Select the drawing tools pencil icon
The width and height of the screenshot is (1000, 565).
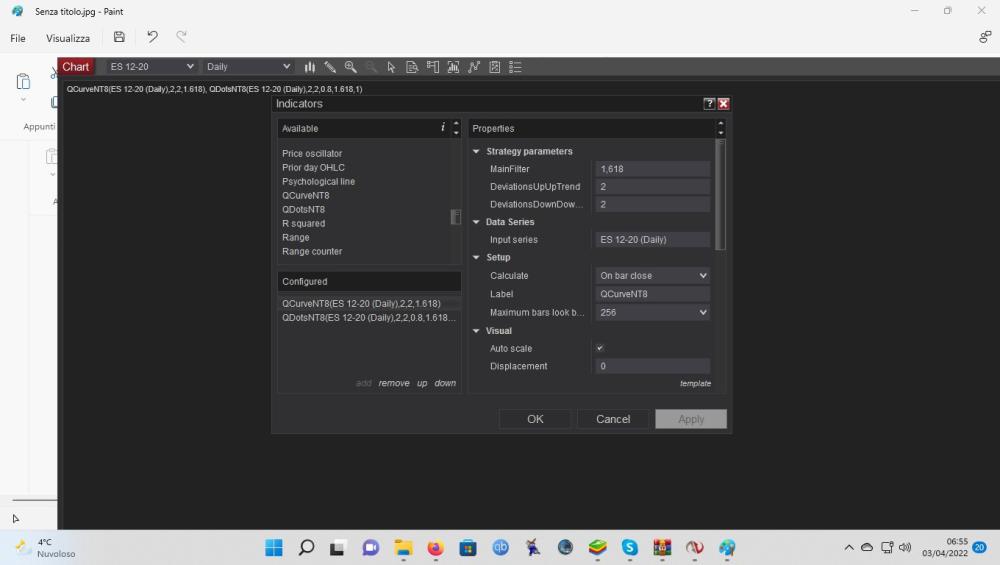click(330, 67)
